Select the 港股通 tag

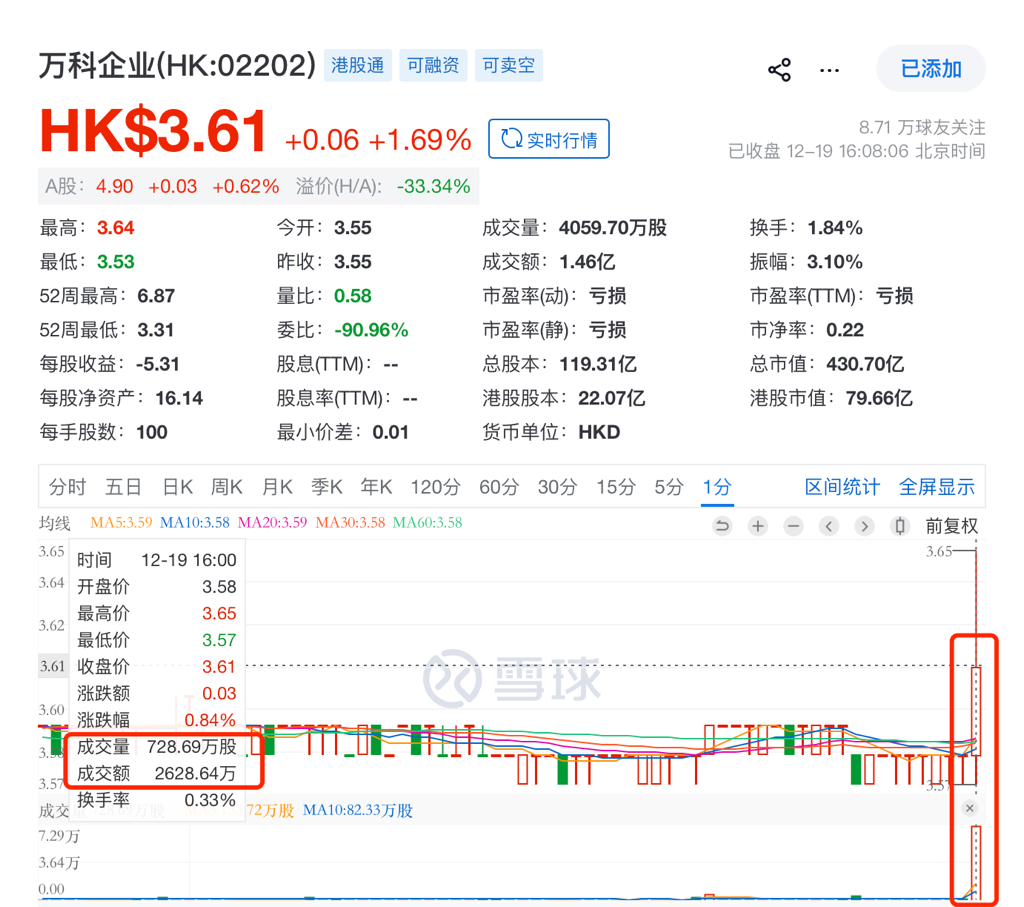click(x=358, y=65)
